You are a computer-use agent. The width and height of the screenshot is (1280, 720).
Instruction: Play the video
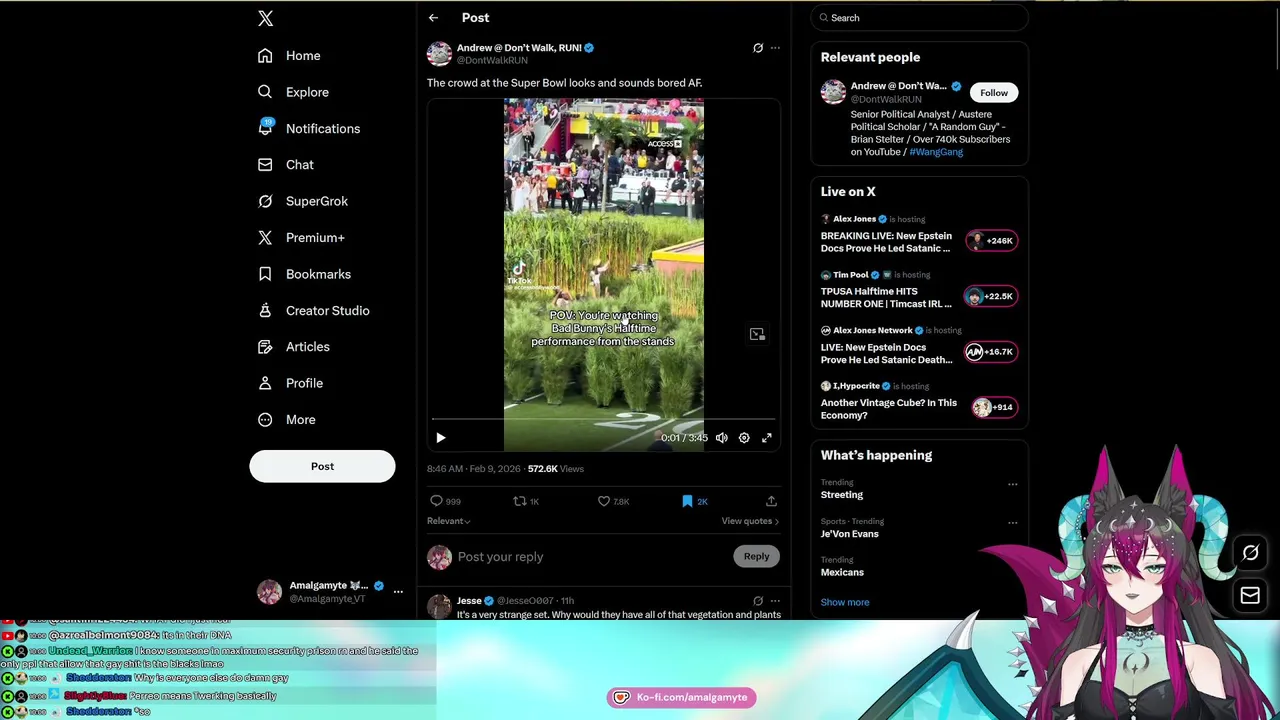click(x=441, y=438)
